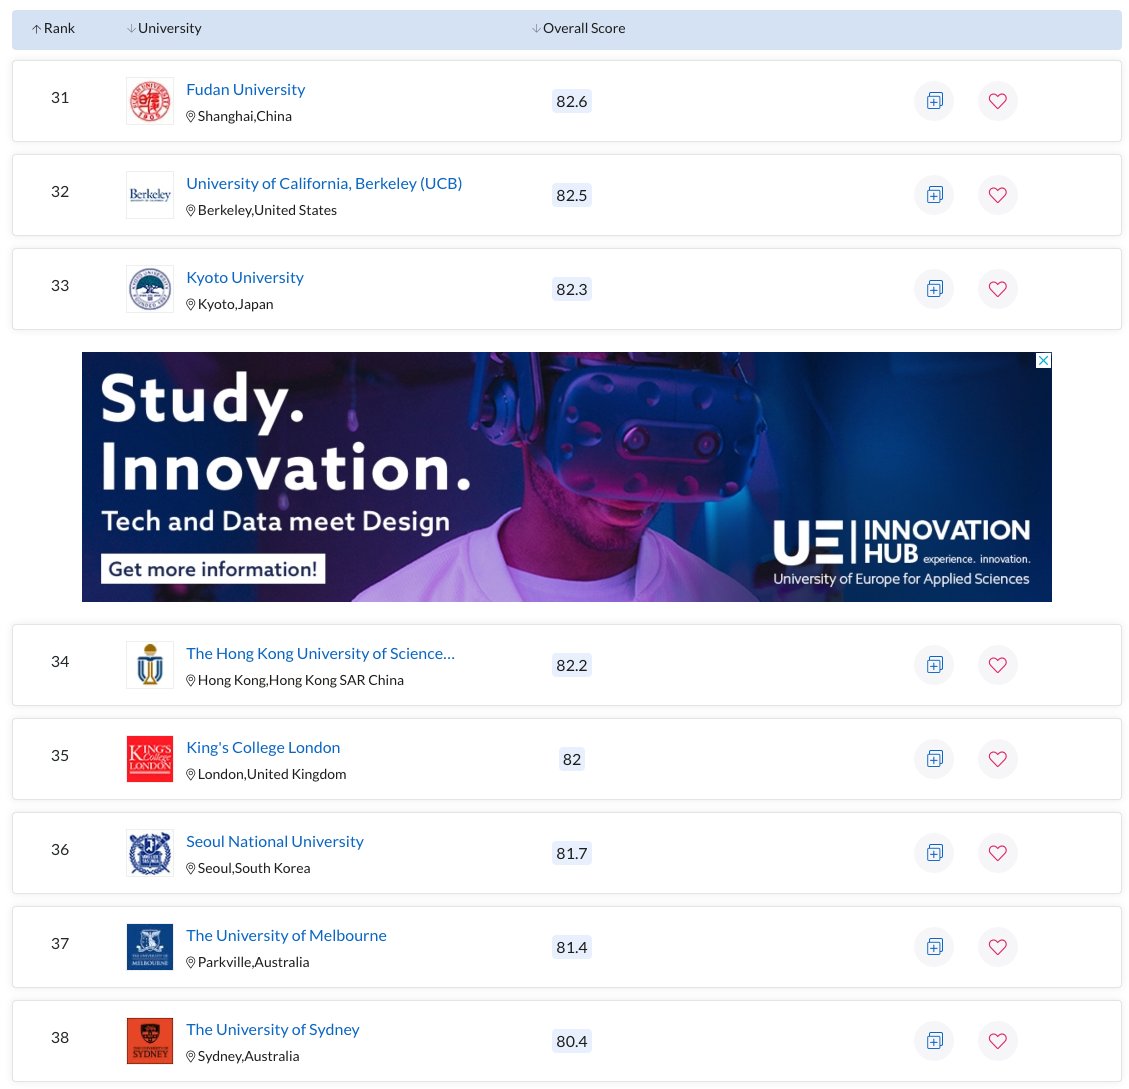Add Kyoto University to compare list
The image size is (1129, 1089).
pyautogui.click(x=934, y=289)
